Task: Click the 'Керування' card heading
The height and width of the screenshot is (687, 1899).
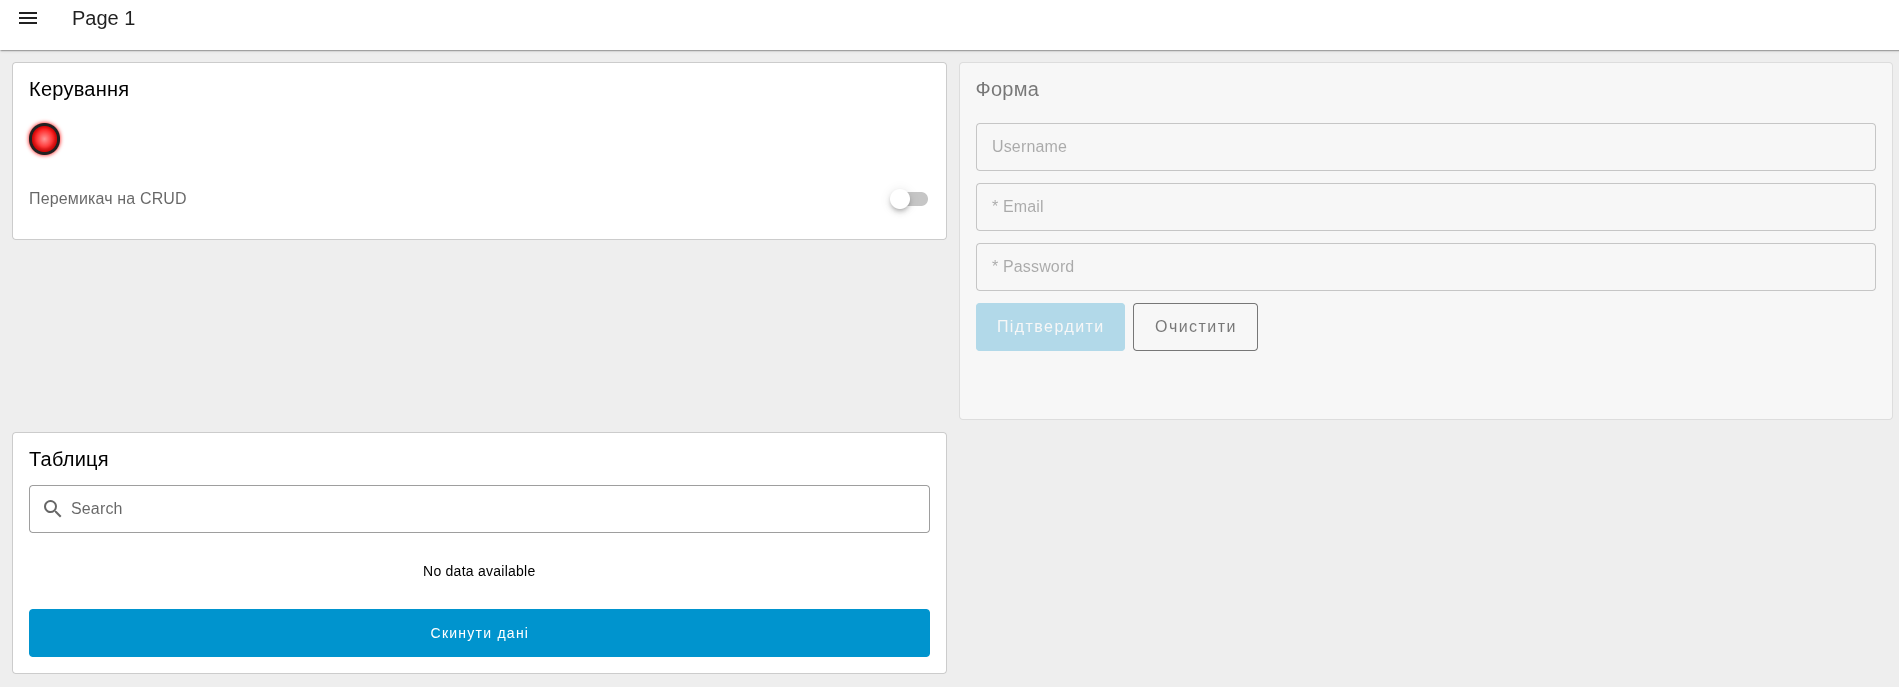Action: 79,89
